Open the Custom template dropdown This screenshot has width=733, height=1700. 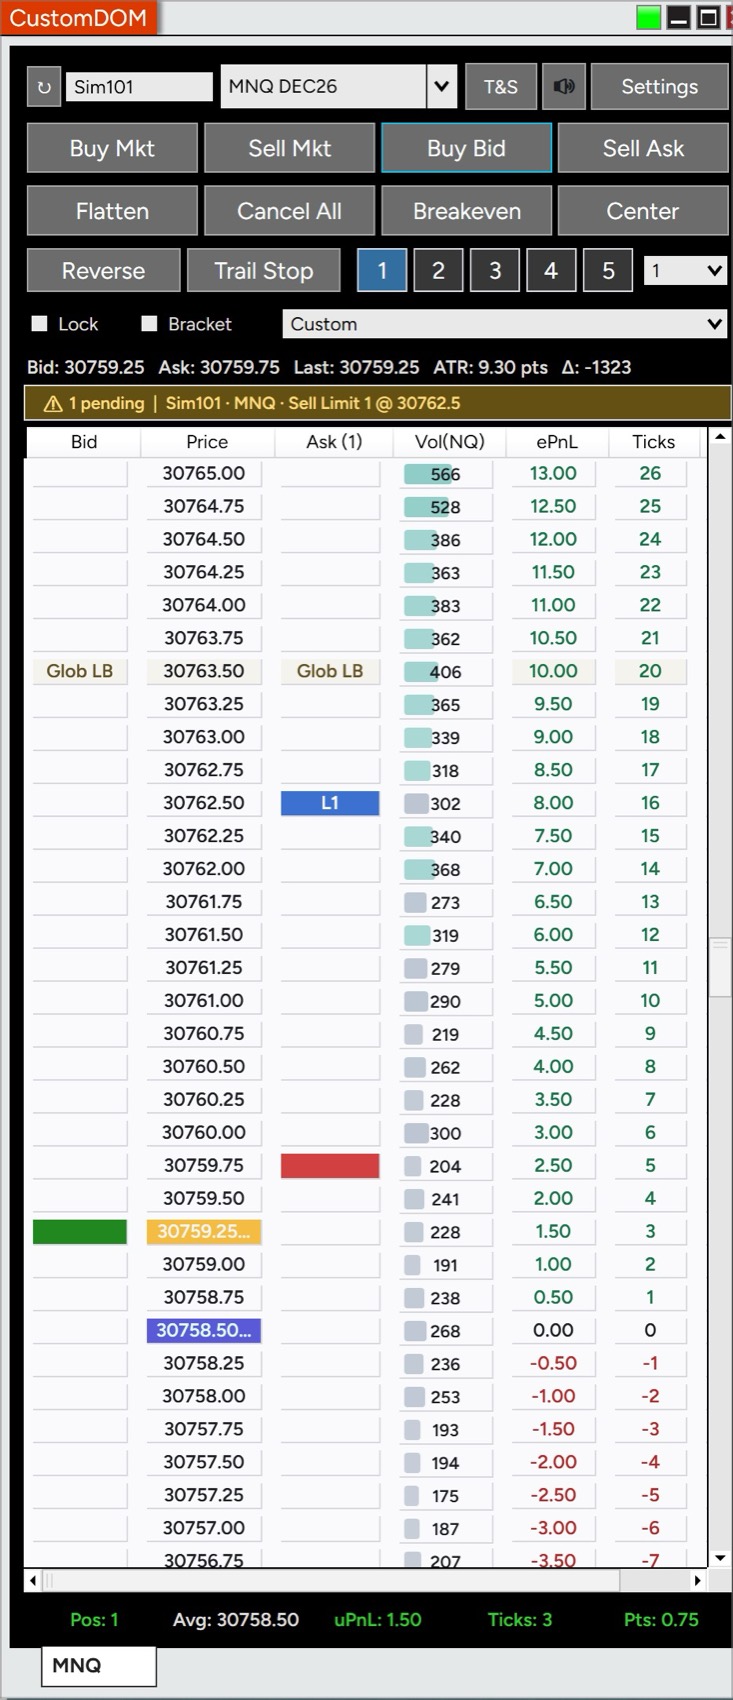click(505, 324)
